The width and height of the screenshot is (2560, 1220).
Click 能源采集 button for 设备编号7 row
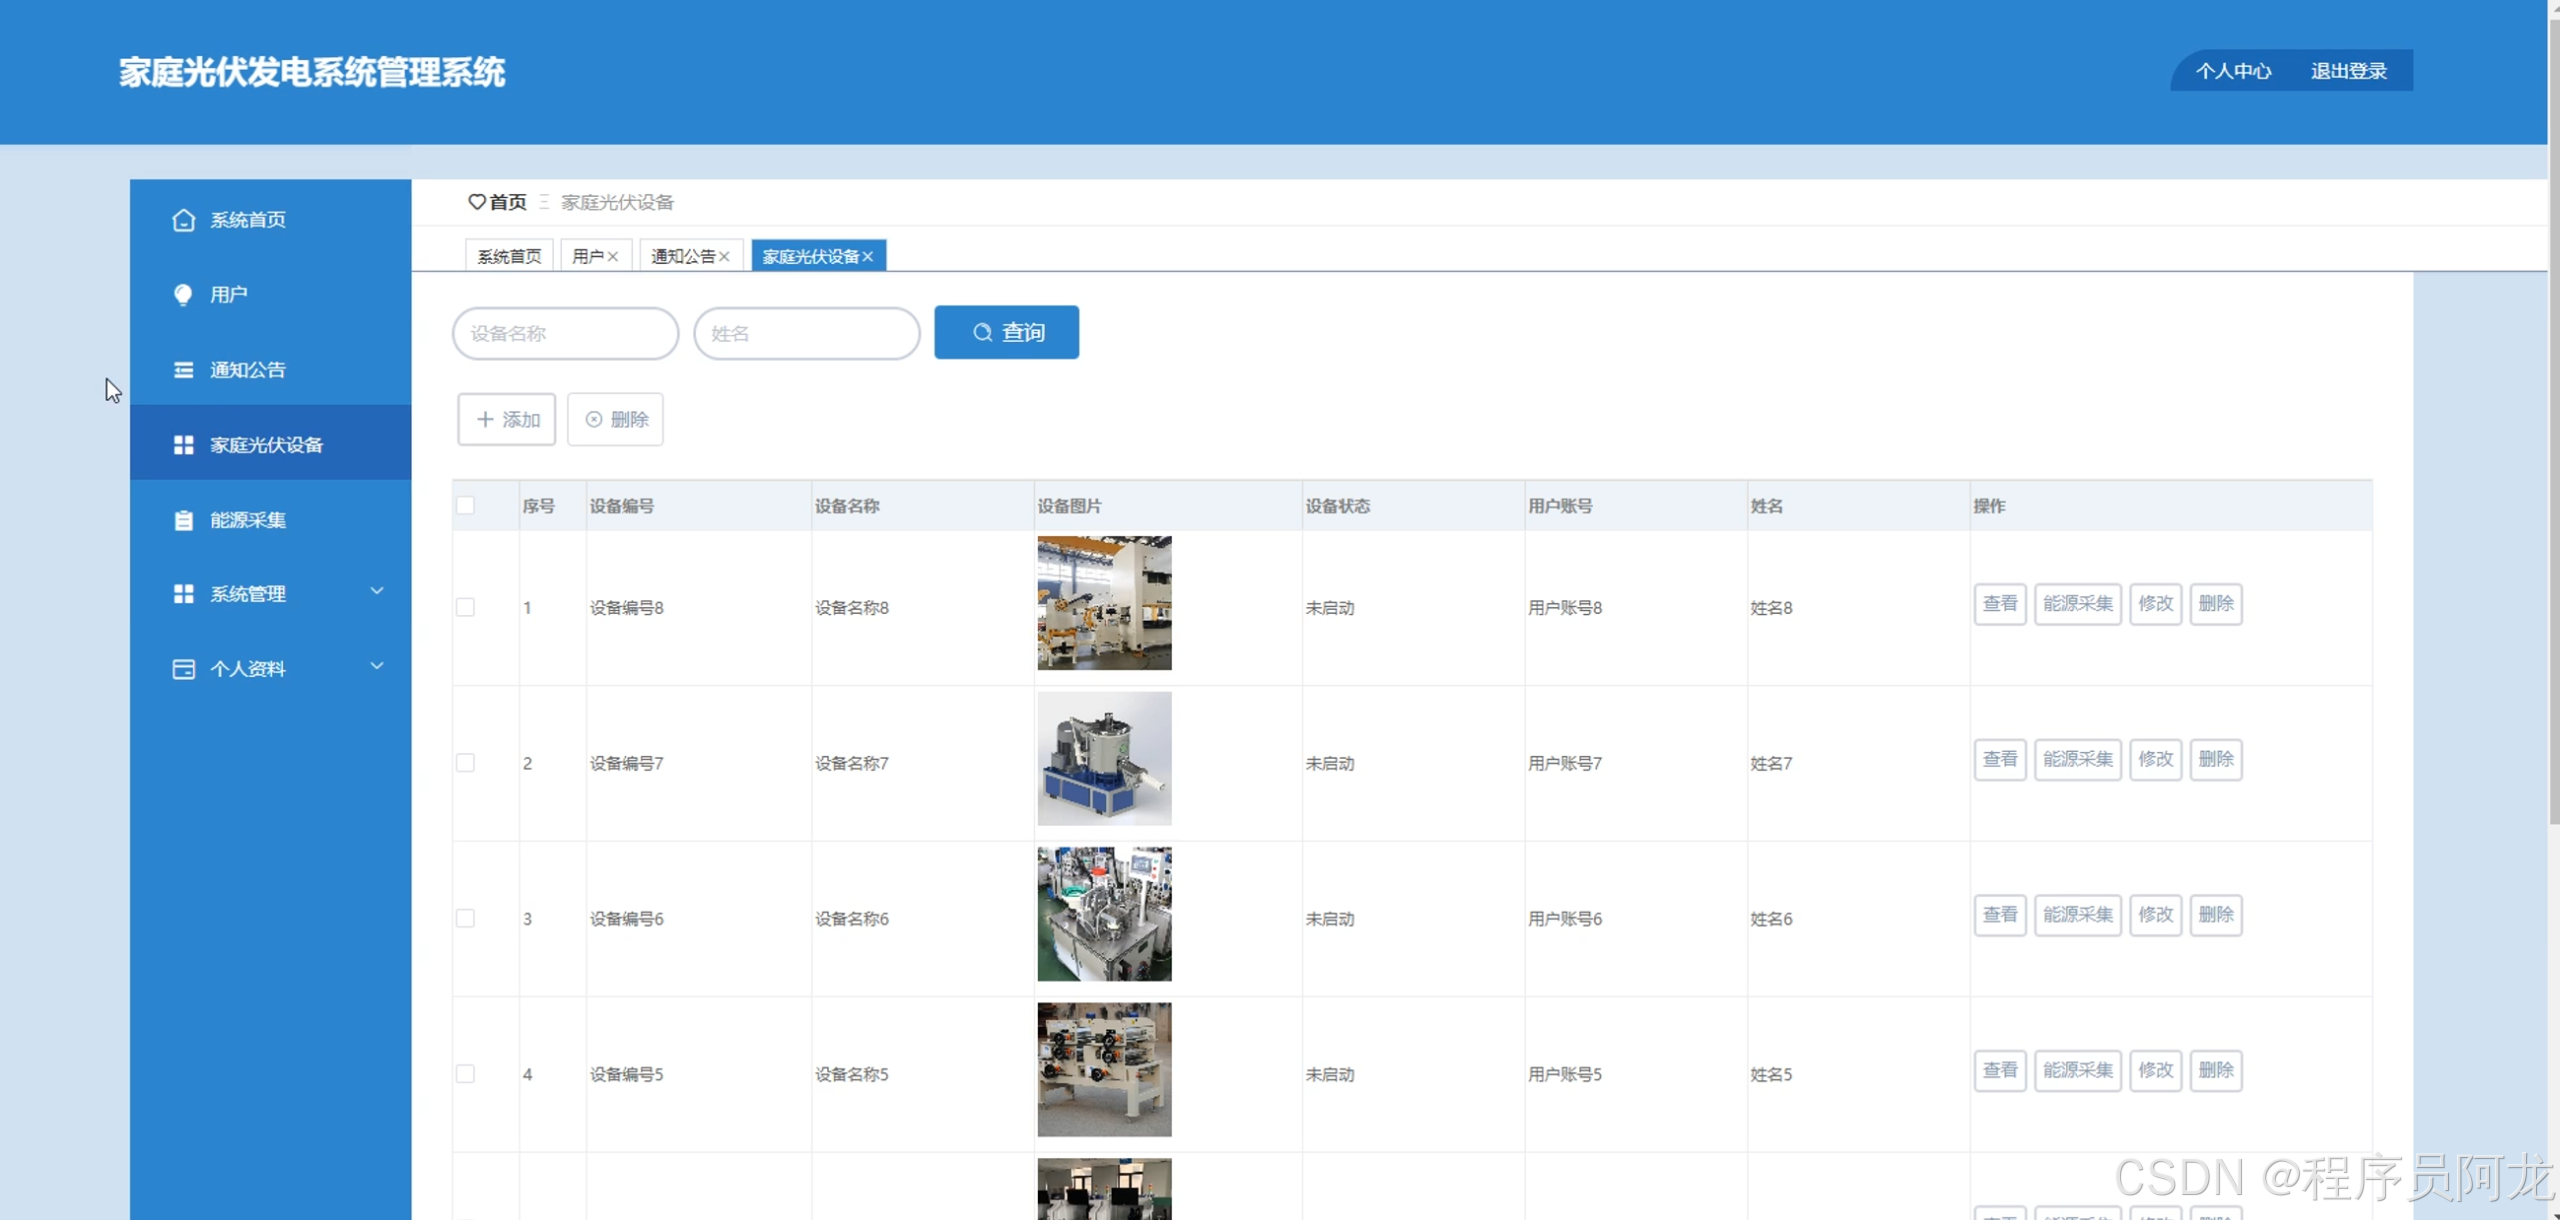[2077, 760]
